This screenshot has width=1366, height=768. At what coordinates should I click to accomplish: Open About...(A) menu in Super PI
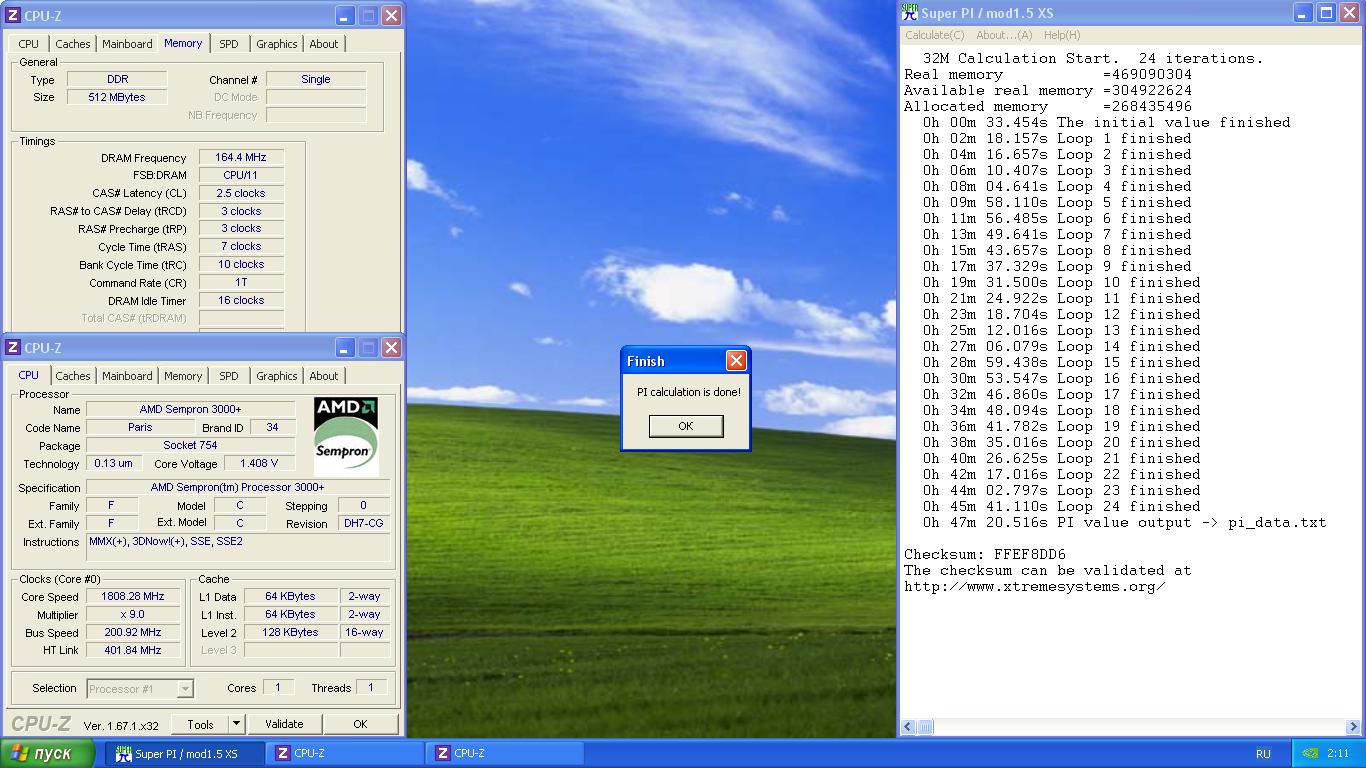1004,35
